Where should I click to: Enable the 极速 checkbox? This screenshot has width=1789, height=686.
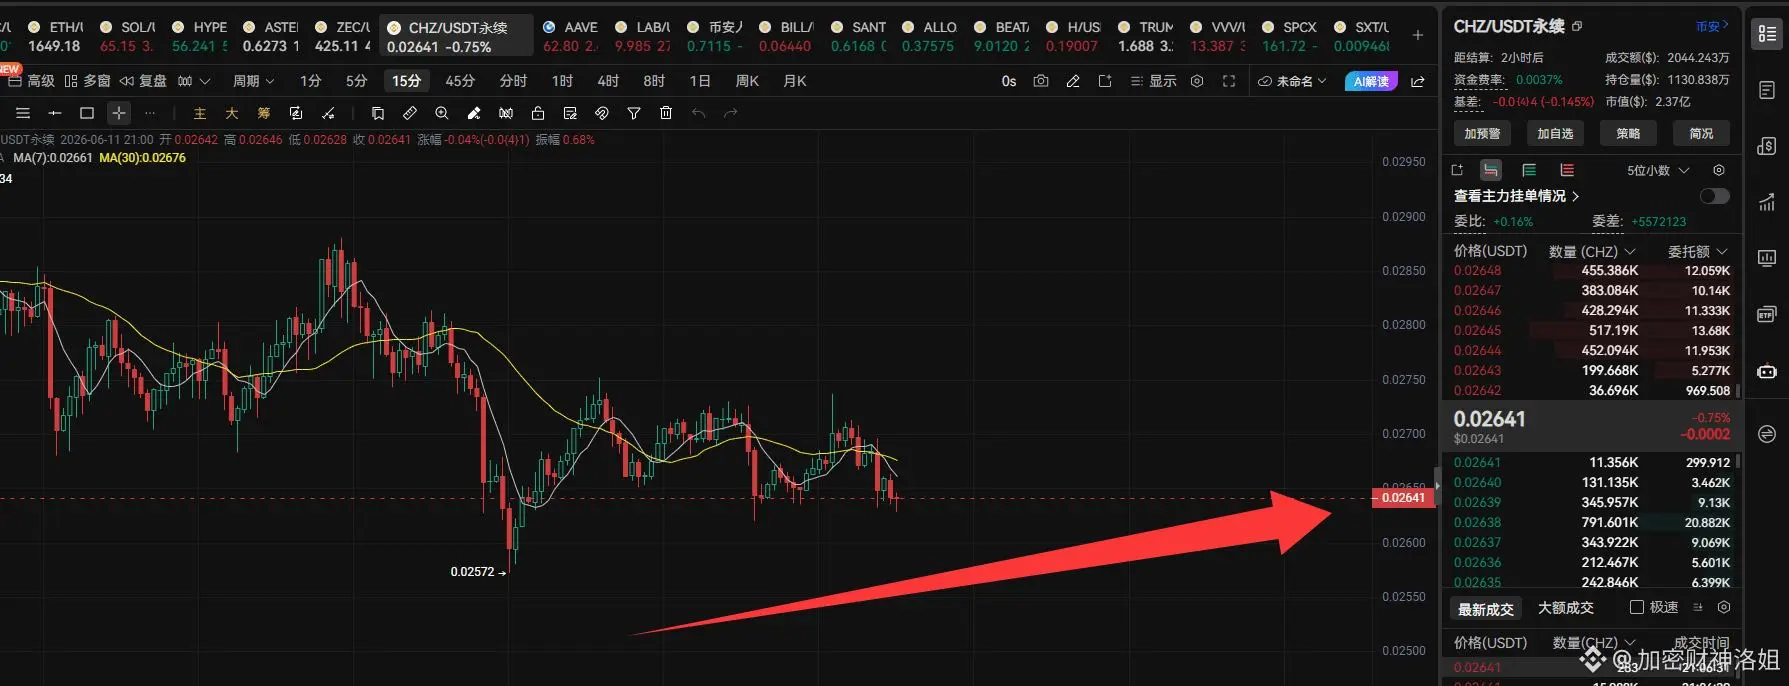pos(1637,607)
